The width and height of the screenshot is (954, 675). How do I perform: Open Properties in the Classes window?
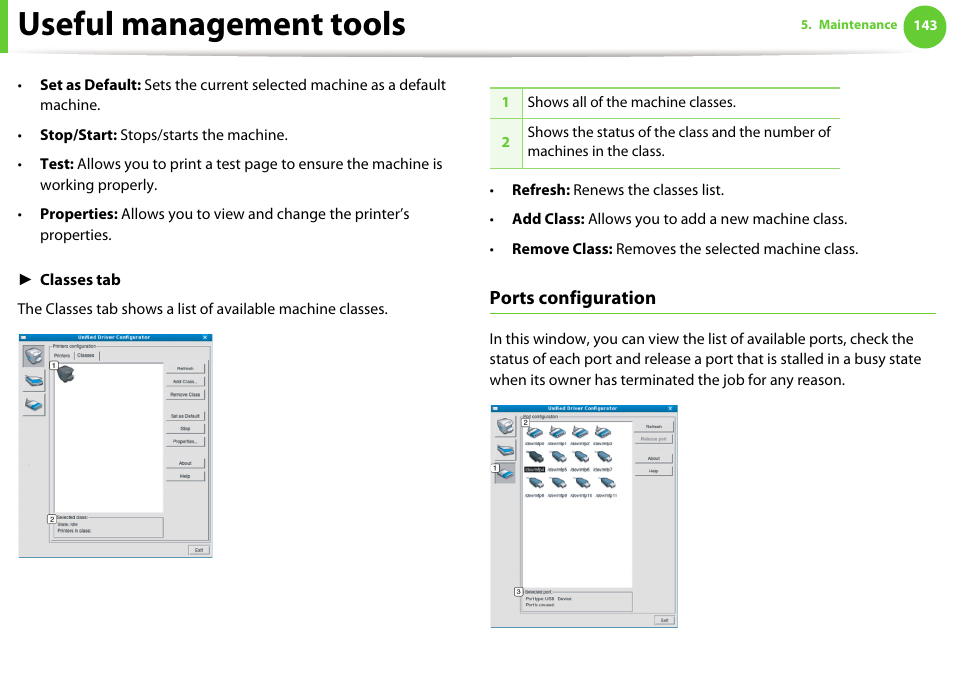[185, 441]
